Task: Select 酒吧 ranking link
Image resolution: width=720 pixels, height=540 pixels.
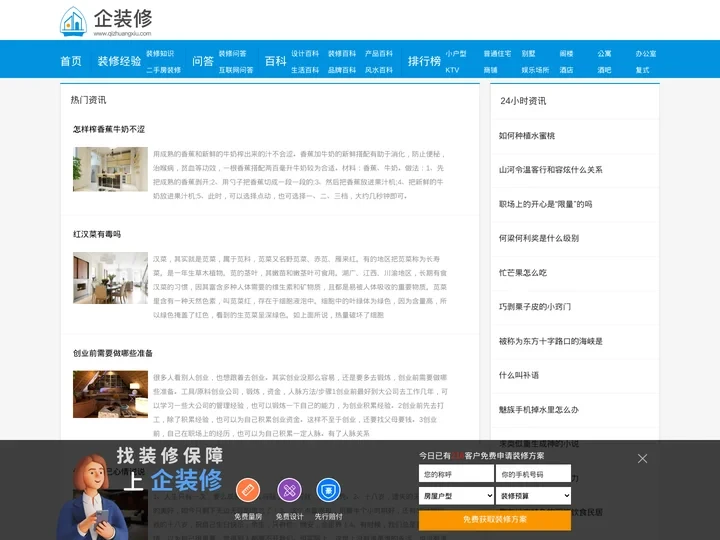Action: click(604, 70)
